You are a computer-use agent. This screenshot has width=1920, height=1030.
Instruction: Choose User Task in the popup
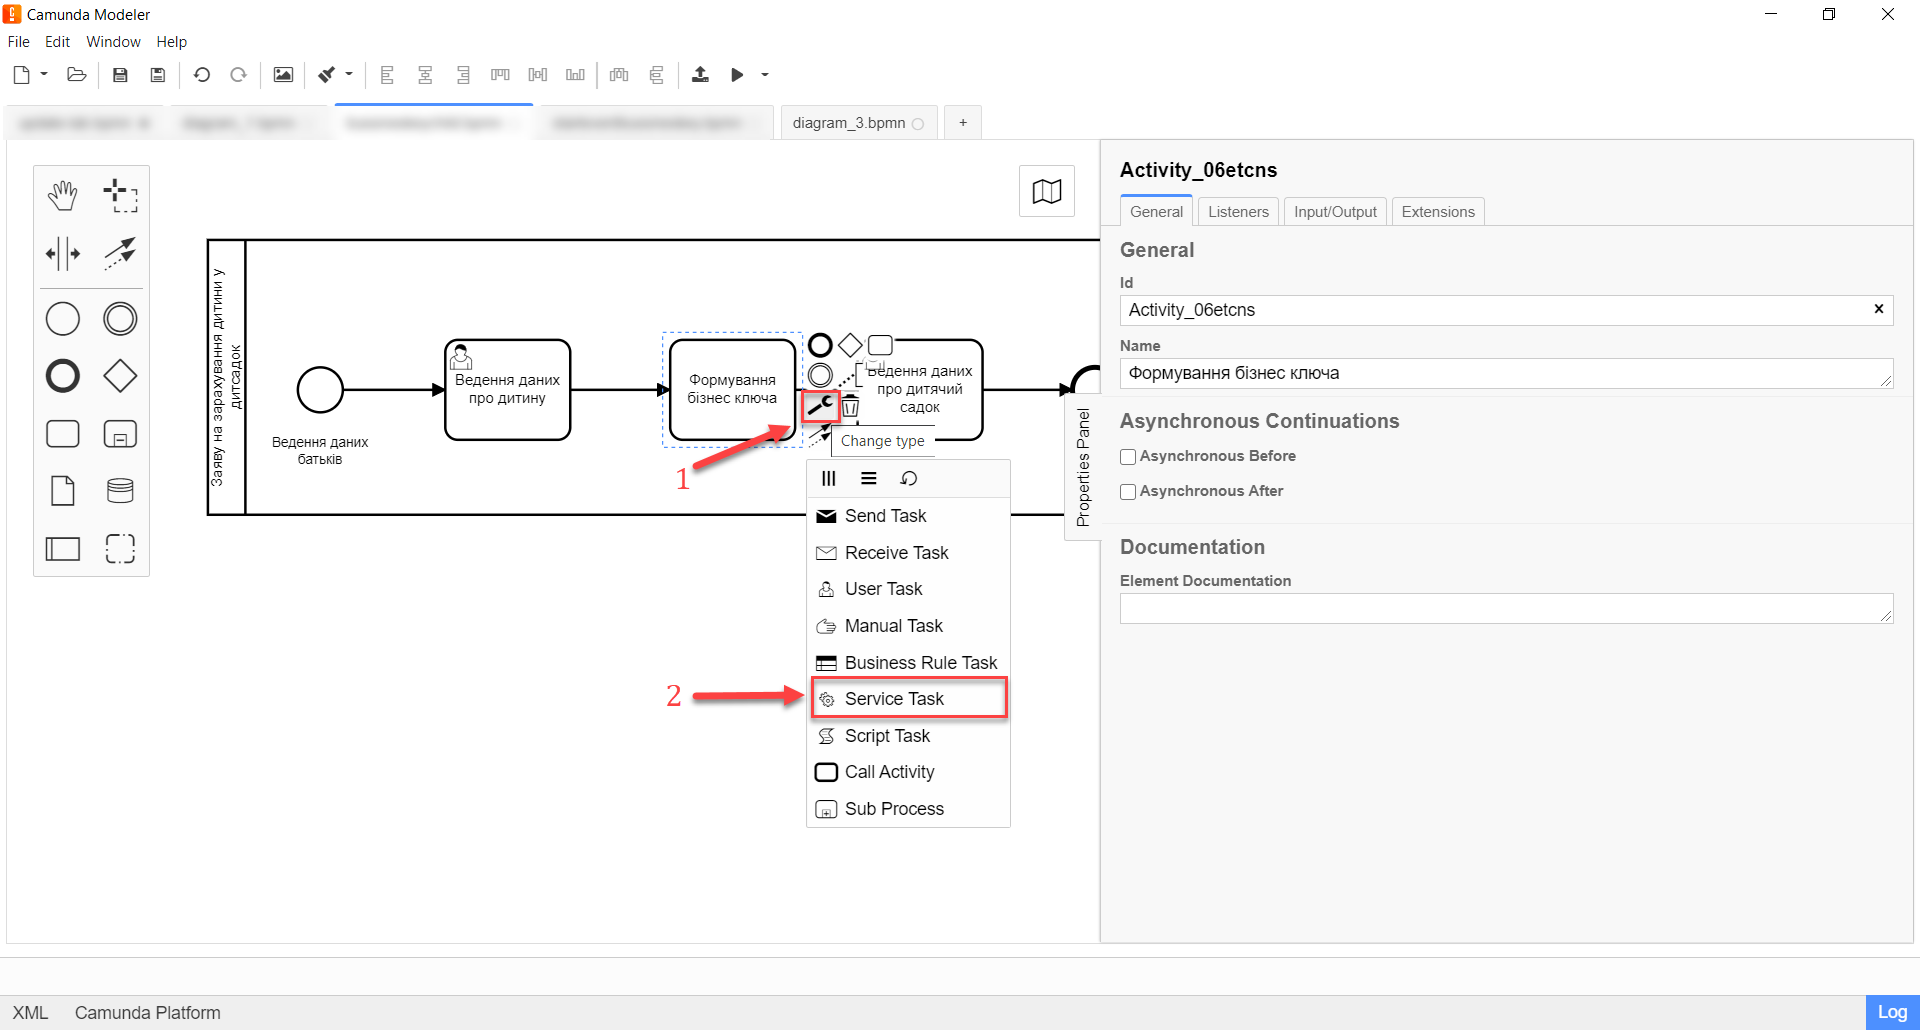click(x=909, y=589)
